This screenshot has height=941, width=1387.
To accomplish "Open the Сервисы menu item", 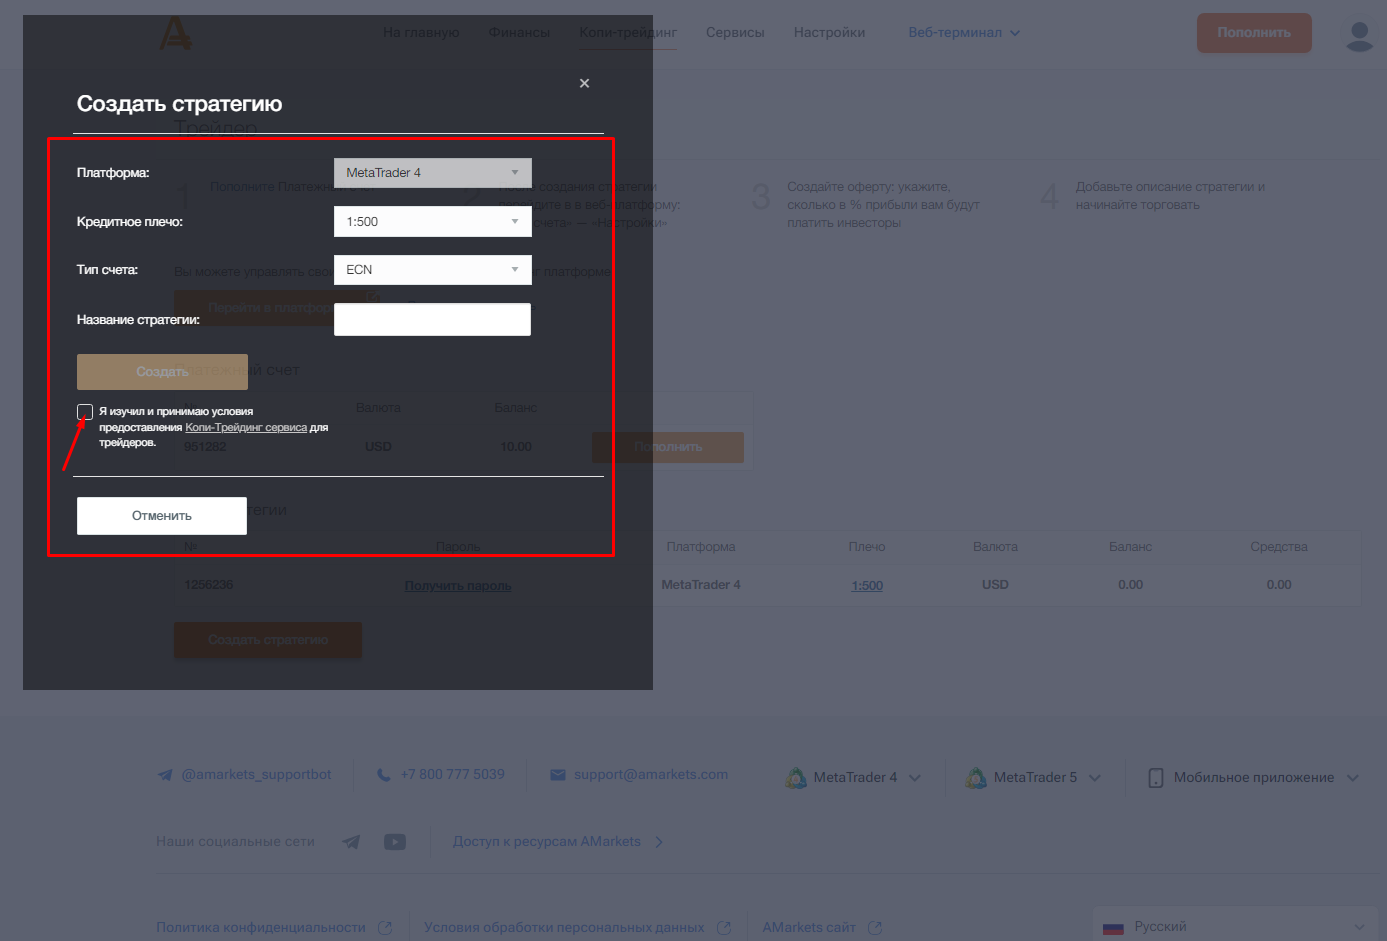I will point(735,33).
